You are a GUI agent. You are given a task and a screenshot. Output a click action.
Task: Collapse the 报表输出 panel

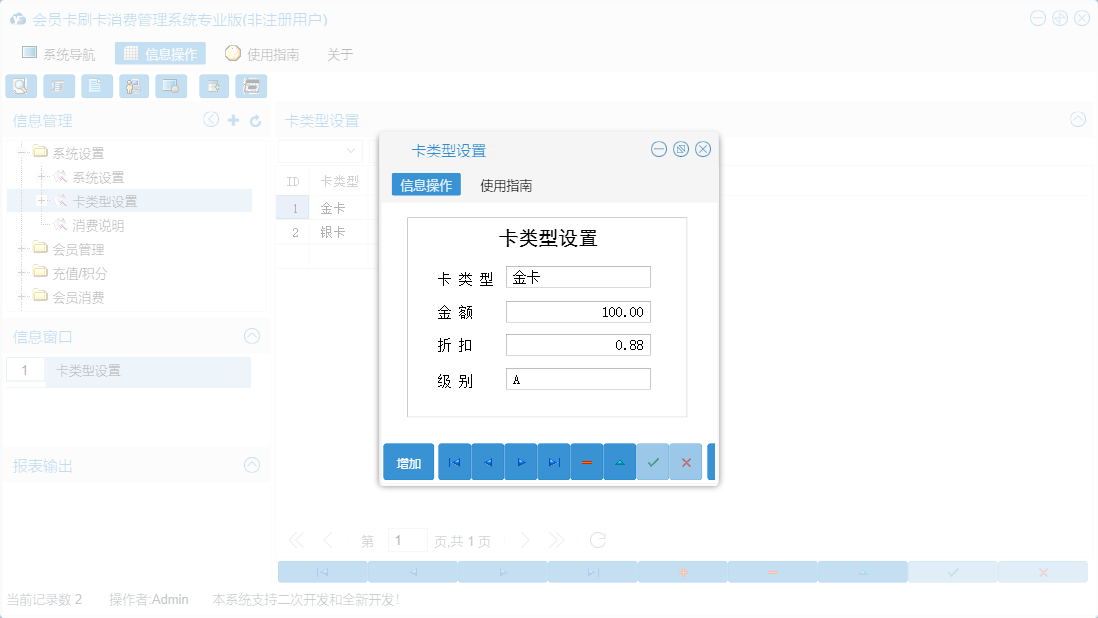coord(253,466)
